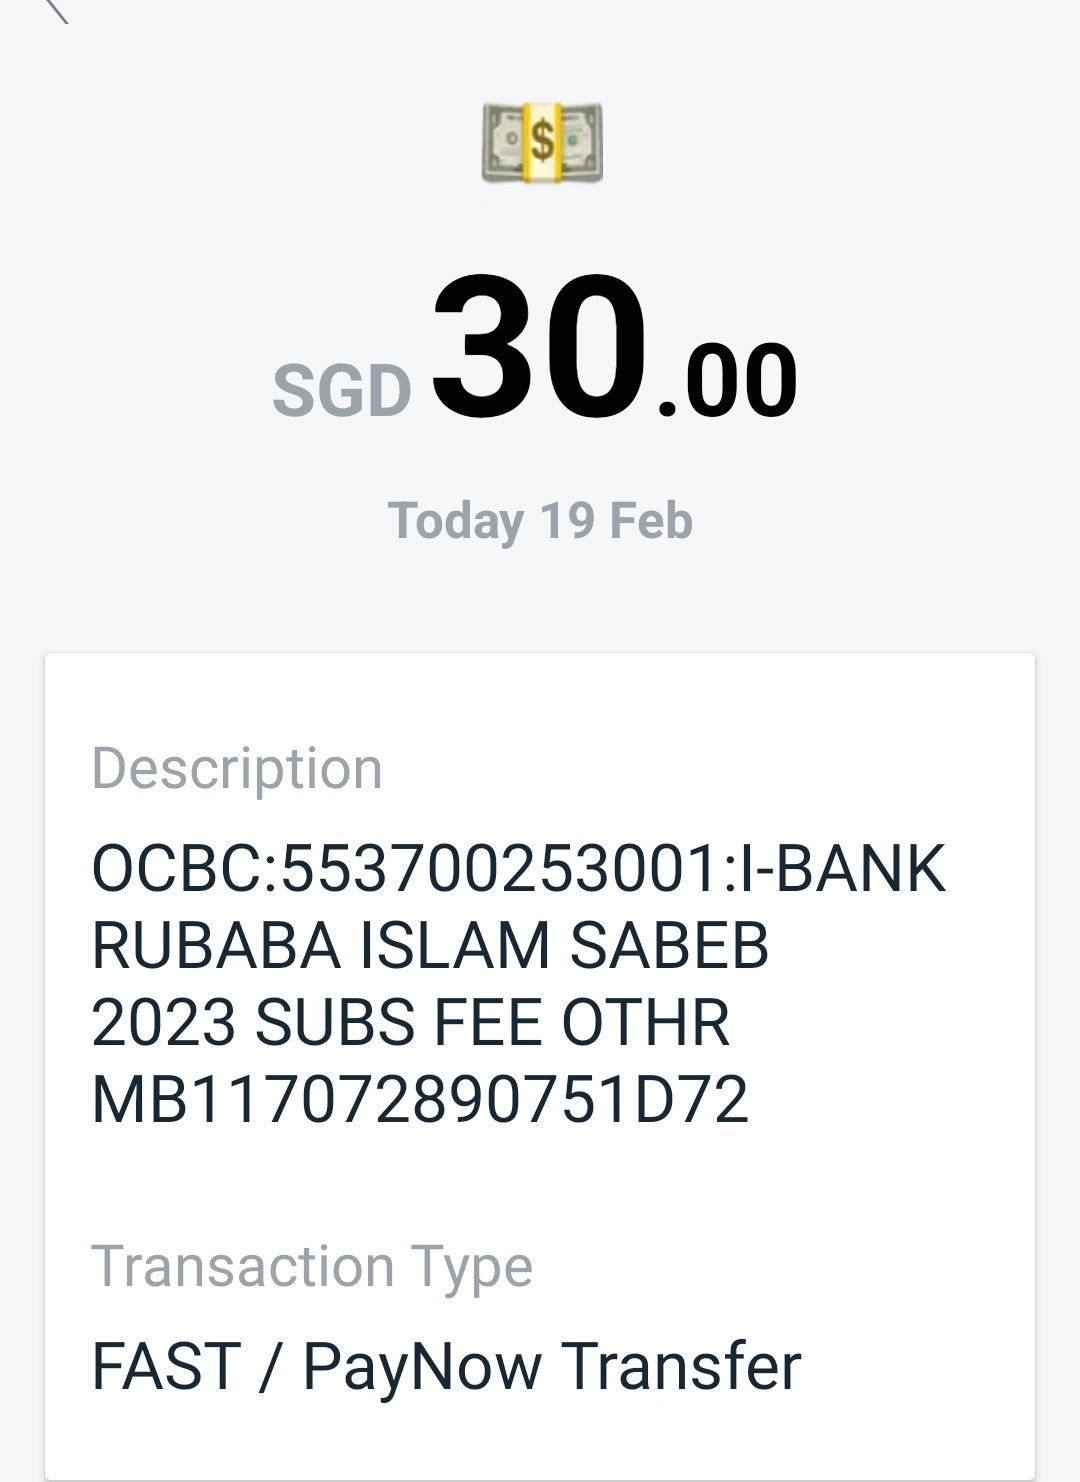Viewport: 1080px width, 1482px height.
Task: Select the word Transfer in transaction type
Action: coord(681,1366)
